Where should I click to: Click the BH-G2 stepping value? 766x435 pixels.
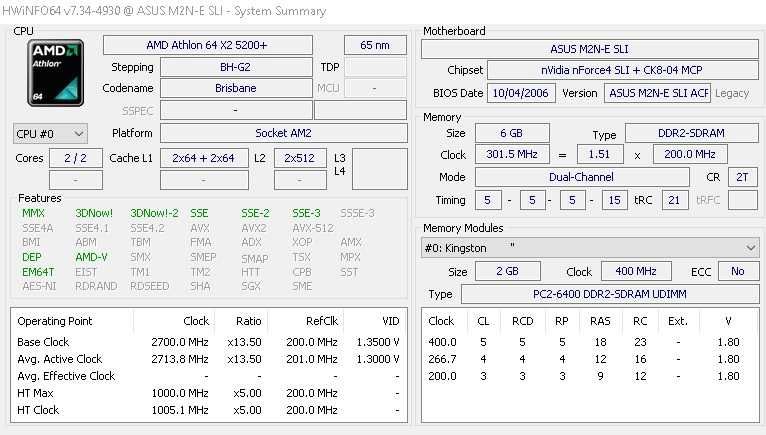click(236, 67)
